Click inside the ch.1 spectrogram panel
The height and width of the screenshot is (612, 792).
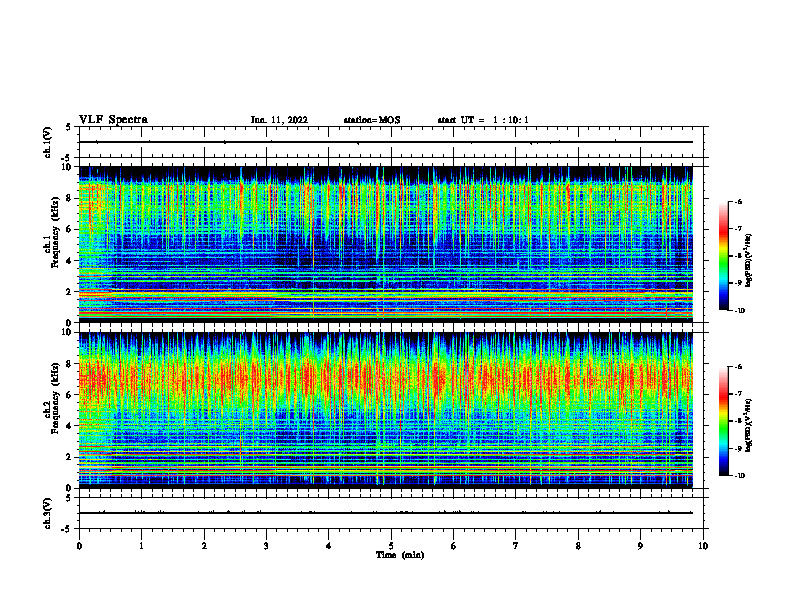click(x=386, y=244)
